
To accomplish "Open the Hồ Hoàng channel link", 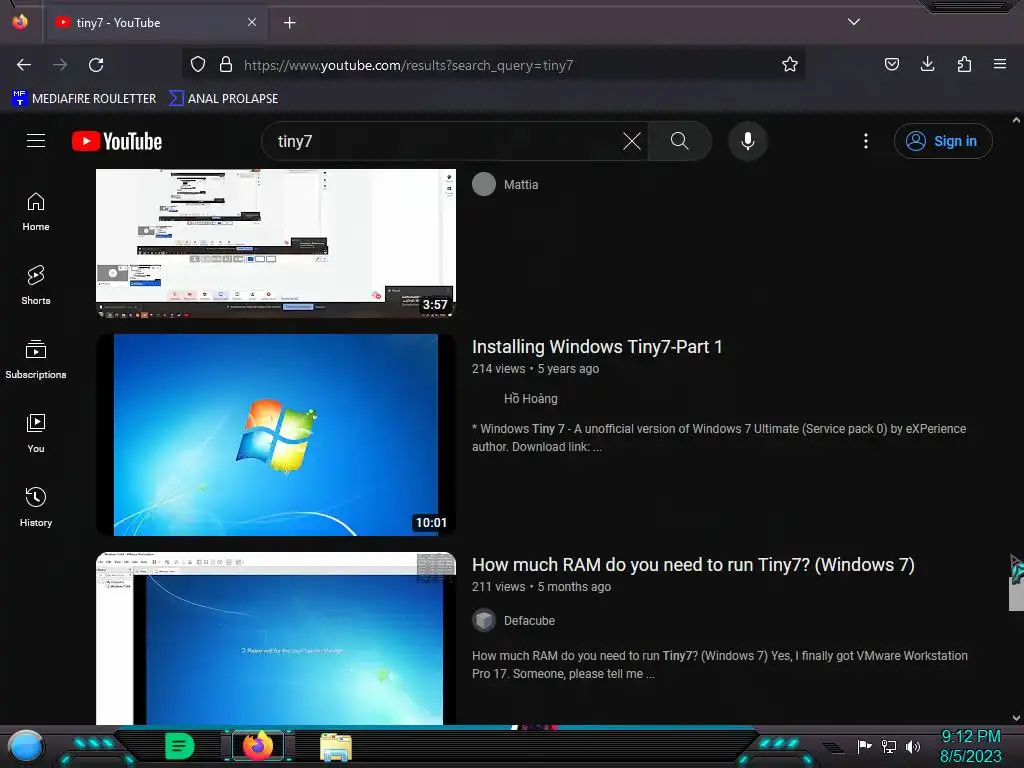I will pyautogui.click(x=530, y=398).
